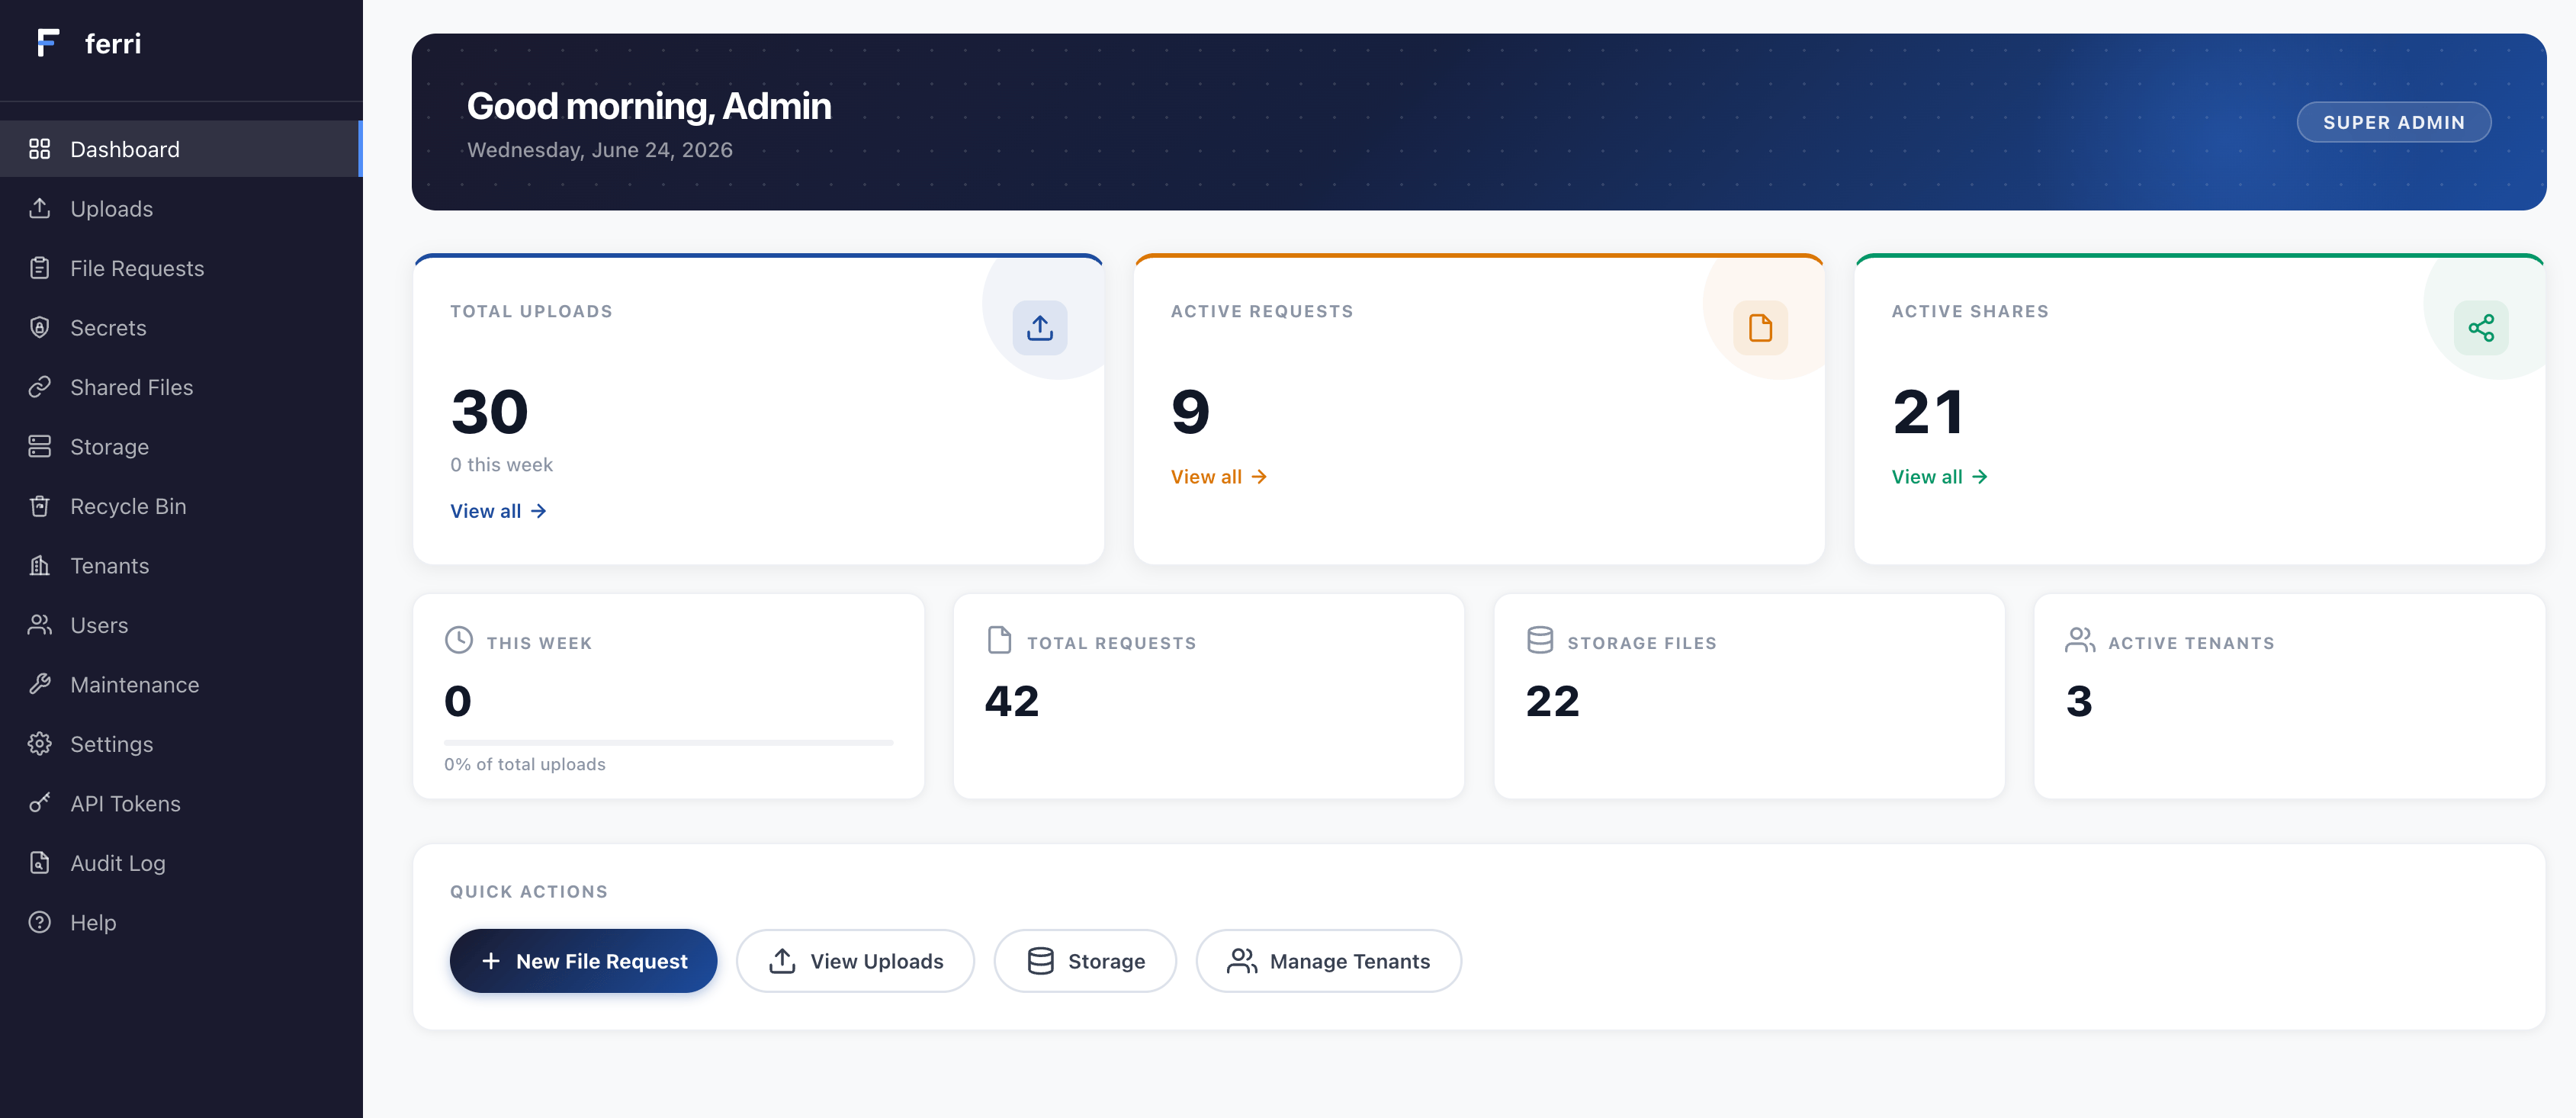Click the Active Shares number 21
The width and height of the screenshot is (2576, 1118).
(1927, 411)
